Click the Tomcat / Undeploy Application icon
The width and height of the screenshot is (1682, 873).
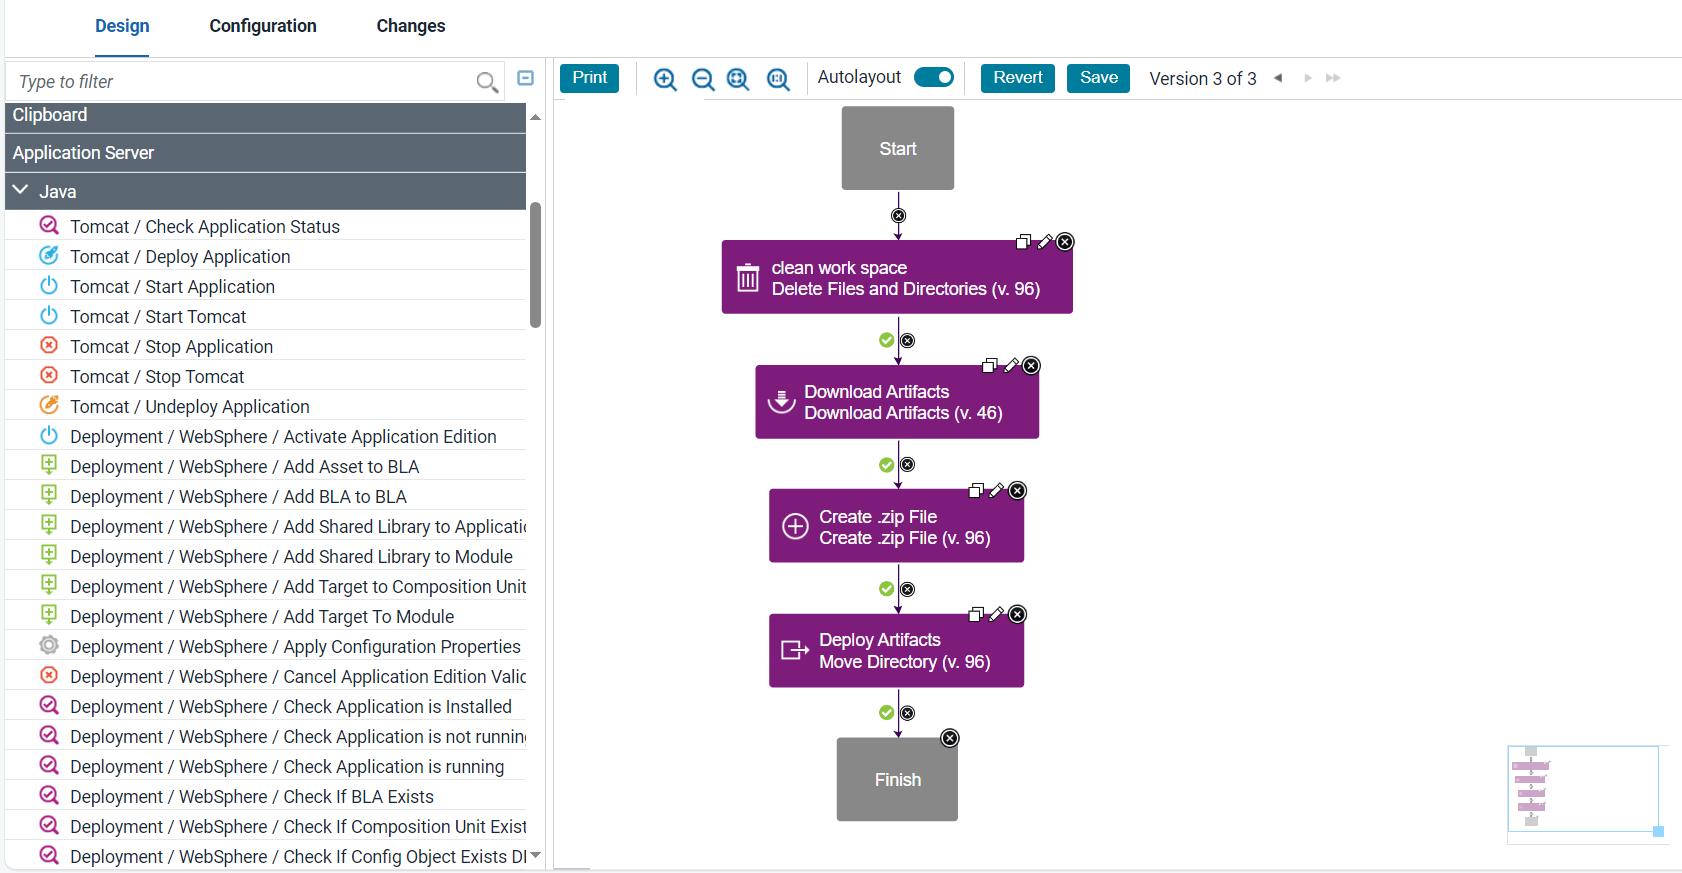pos(49,405)
